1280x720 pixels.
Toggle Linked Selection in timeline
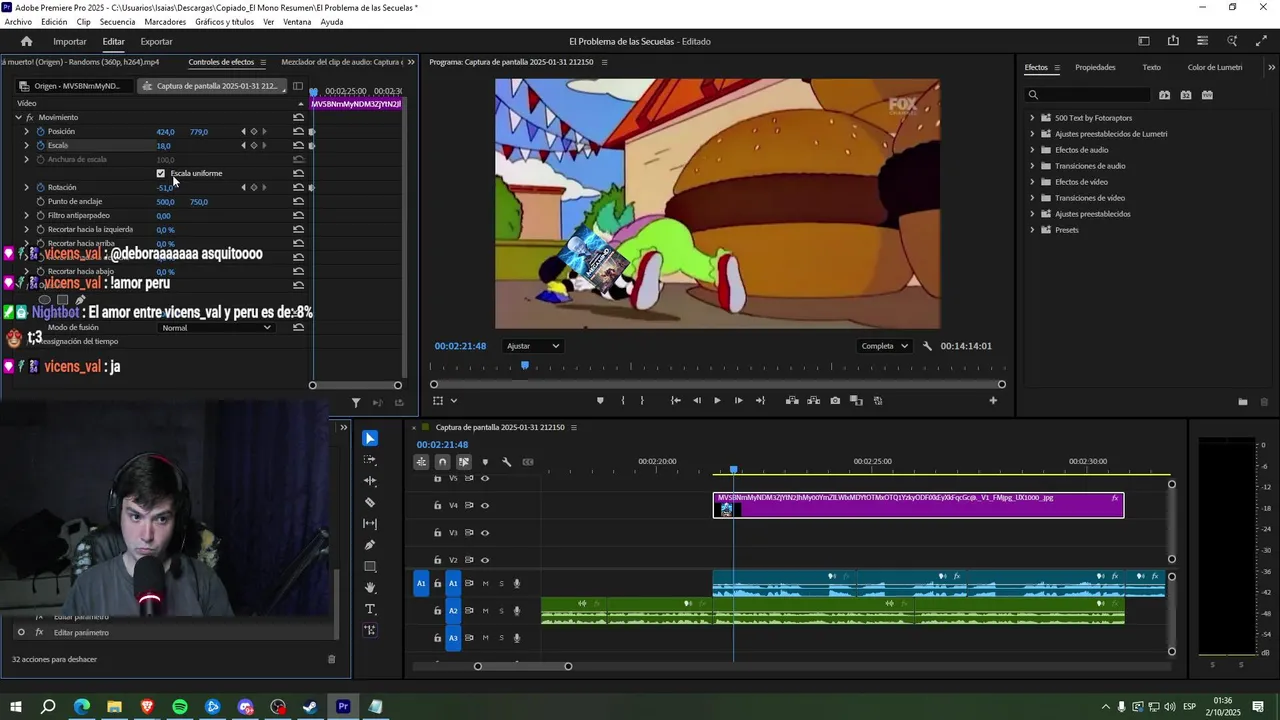click(x=464, y=462)
